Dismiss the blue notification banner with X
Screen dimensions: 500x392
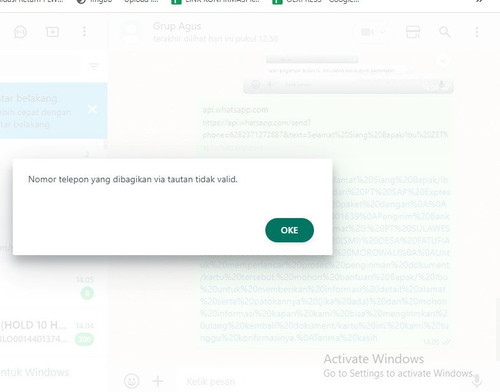click(x=92, y=109)
